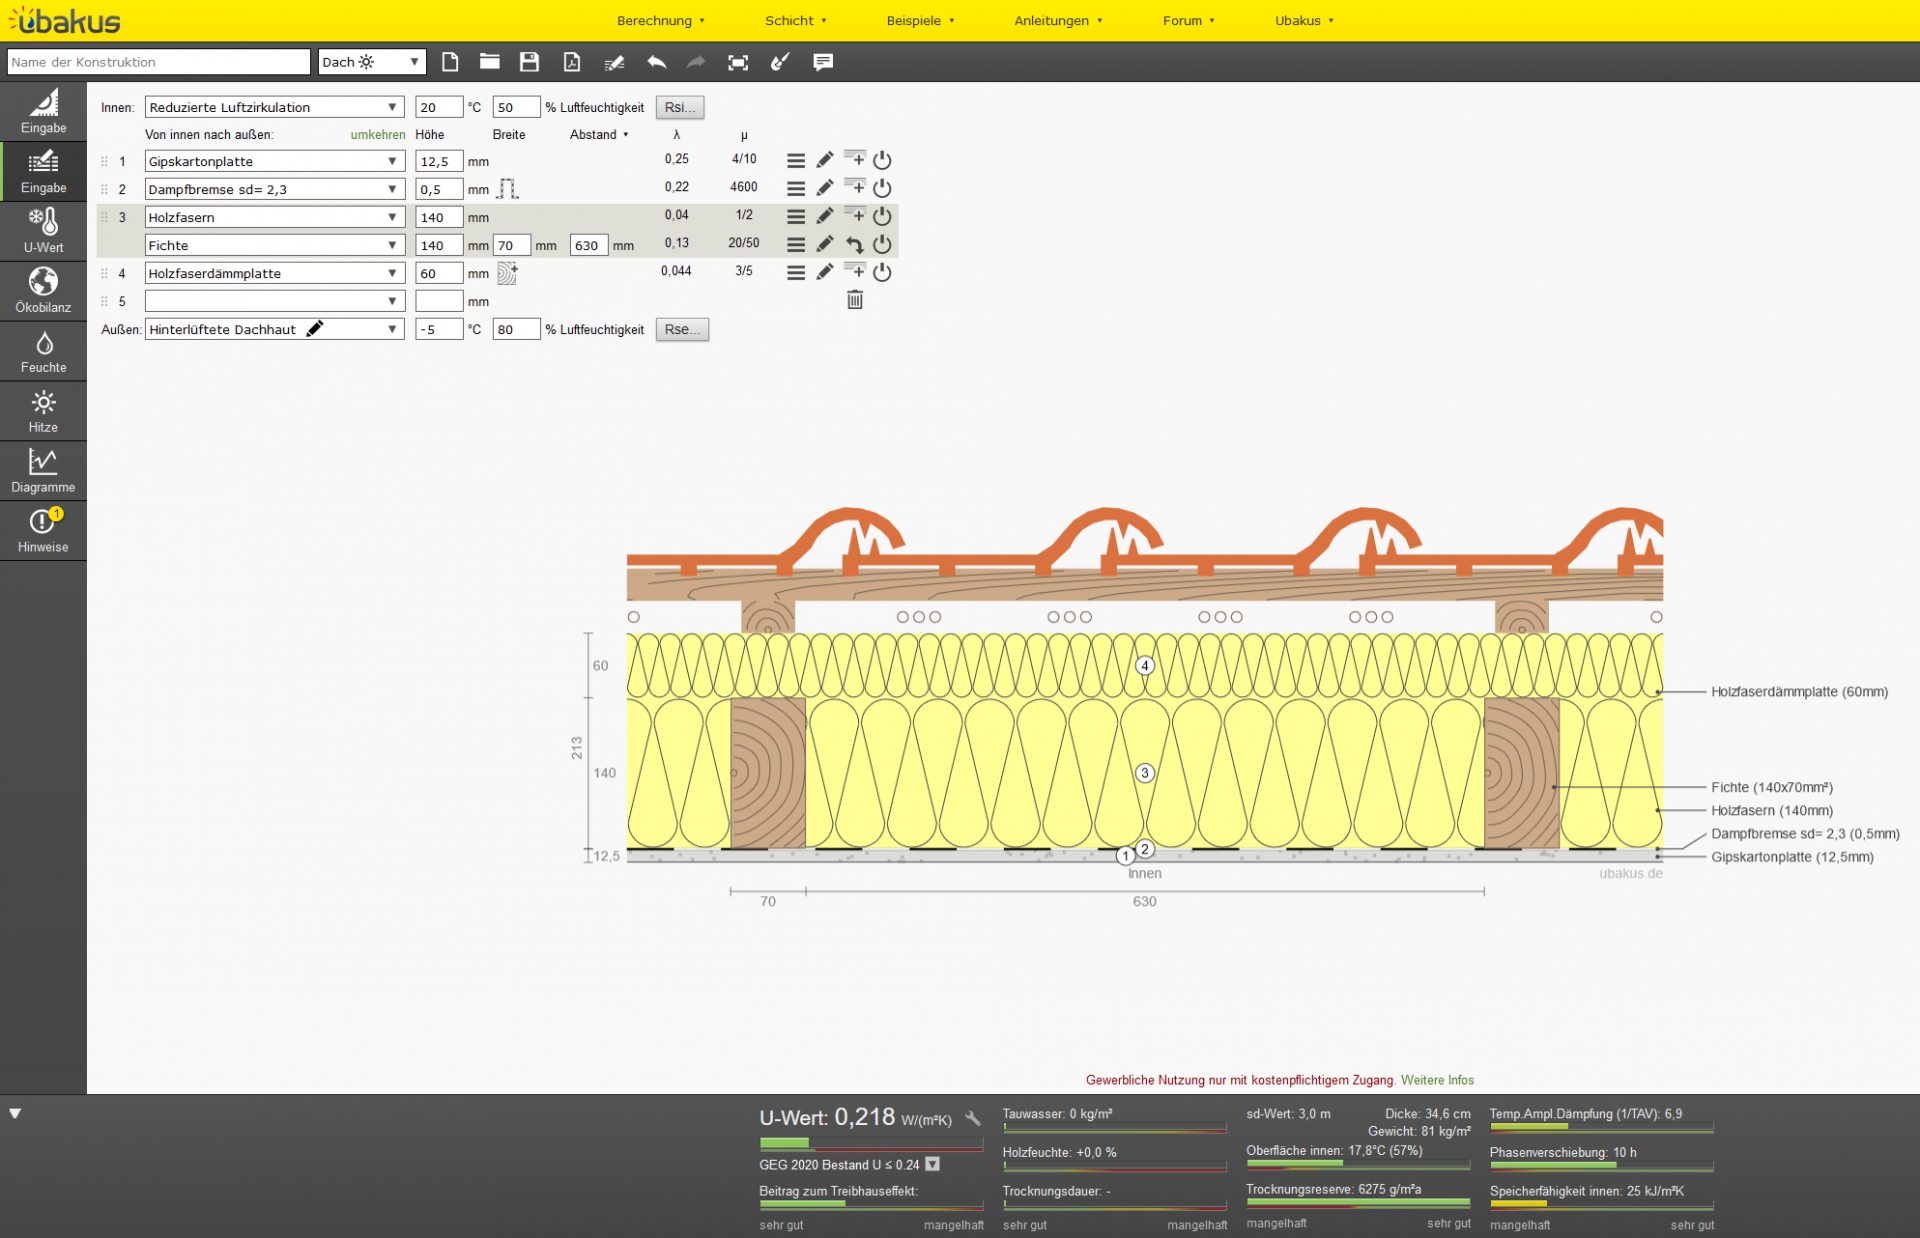Open the Holzfasern material dropdown
Viewport: 1920px width, 1238px height.
point(392,217)
